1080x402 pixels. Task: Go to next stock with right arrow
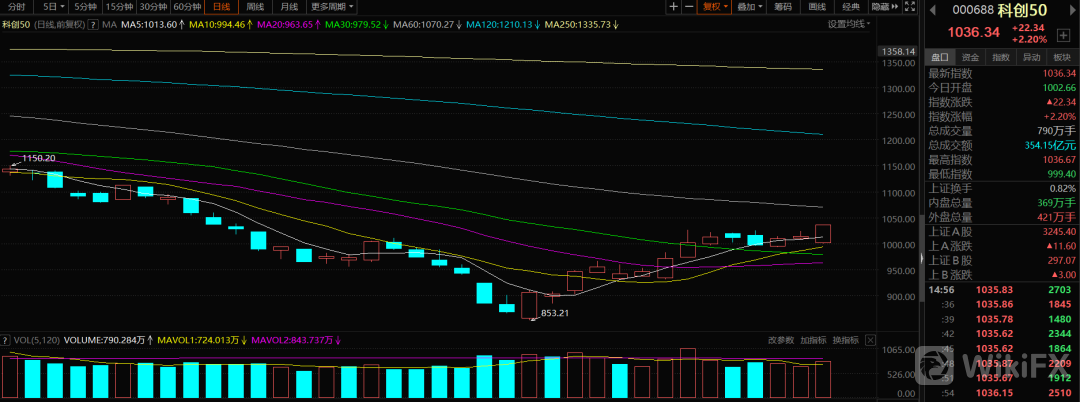(x=1071, y=10)
